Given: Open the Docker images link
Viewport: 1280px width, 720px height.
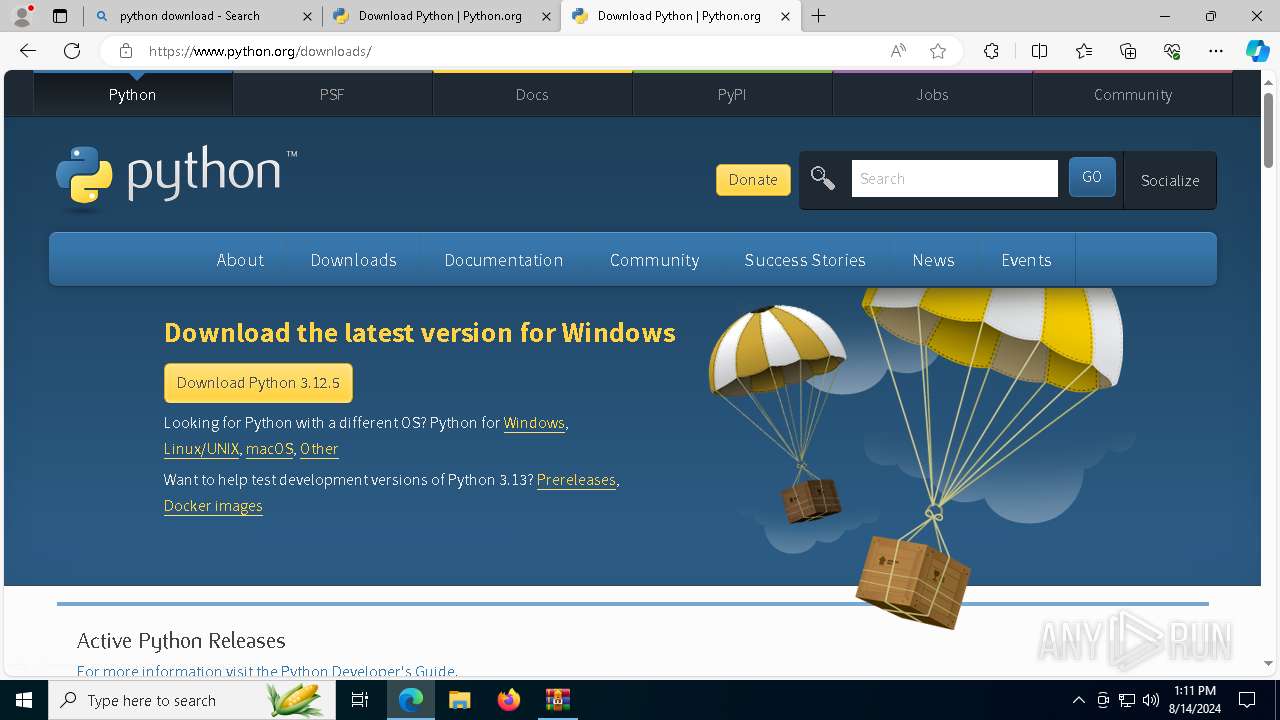Looking at the screenshot, I should [213, 506].
